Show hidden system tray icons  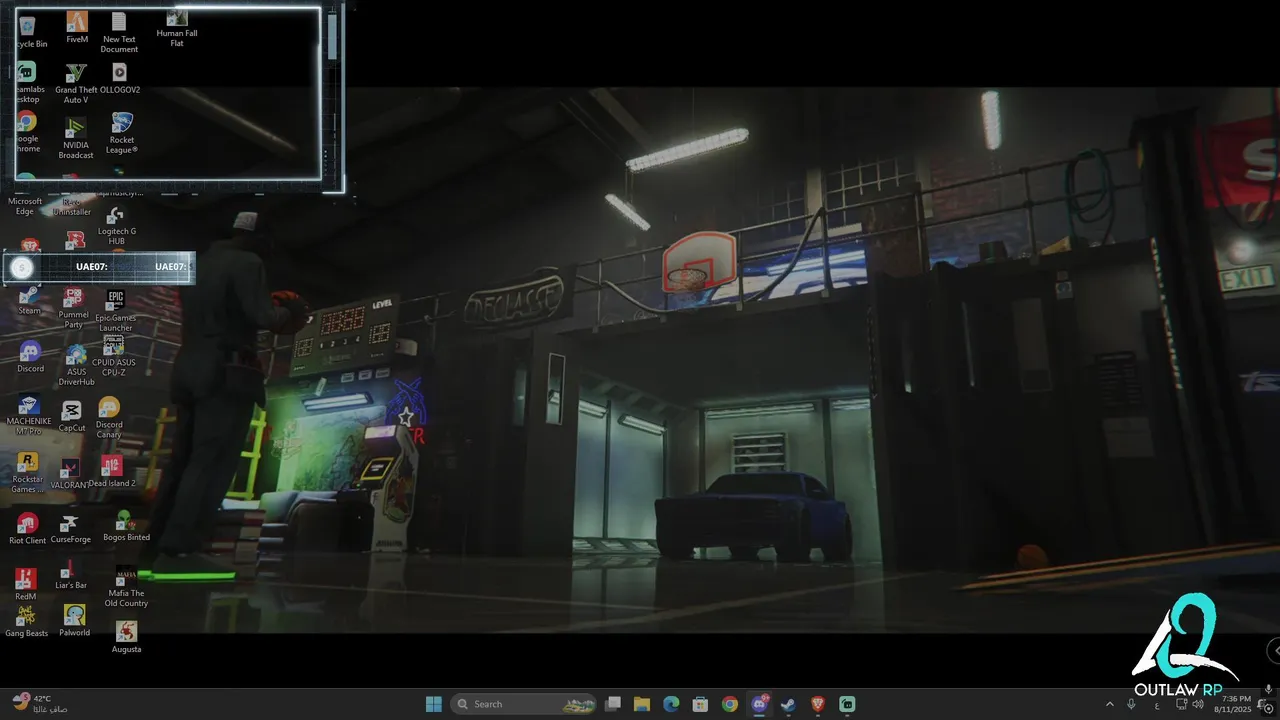1109,704
